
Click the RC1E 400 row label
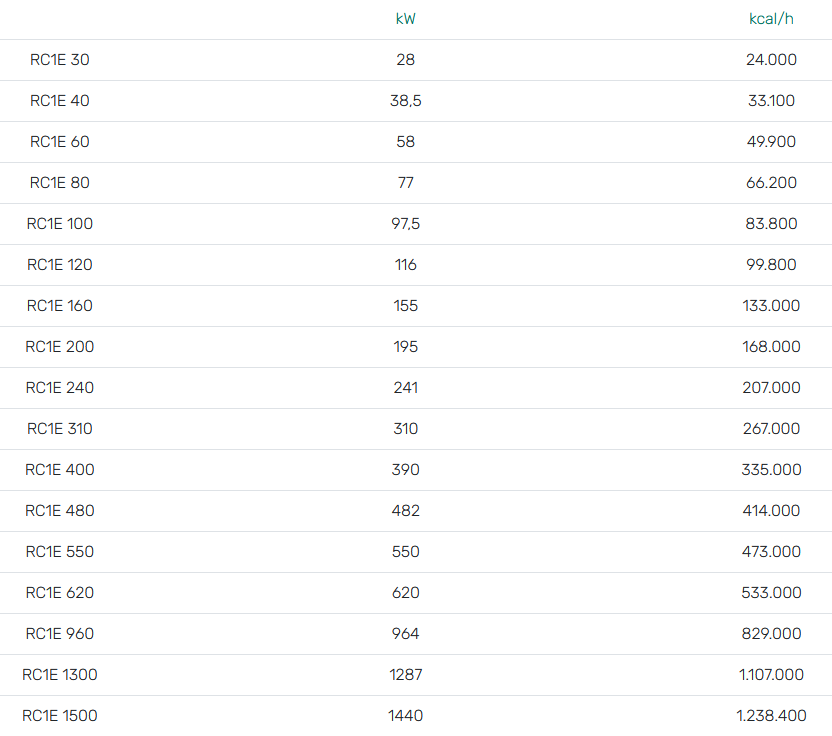pos(60,470)
